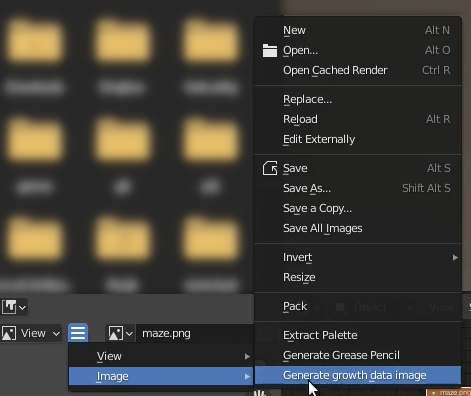This screenshot has height=396, width=471.
Task: Click the editor type icon dropdown above View
Action: [14, 307]
